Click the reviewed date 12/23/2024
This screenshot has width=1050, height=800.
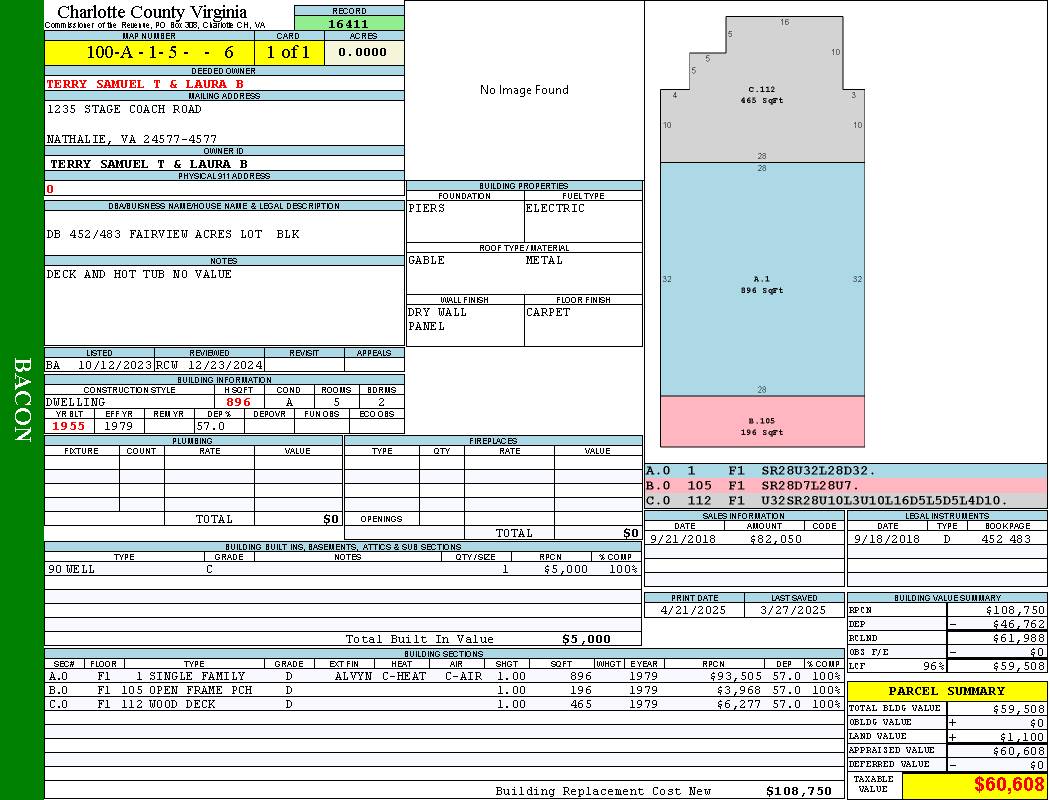(x=225, y=366)
